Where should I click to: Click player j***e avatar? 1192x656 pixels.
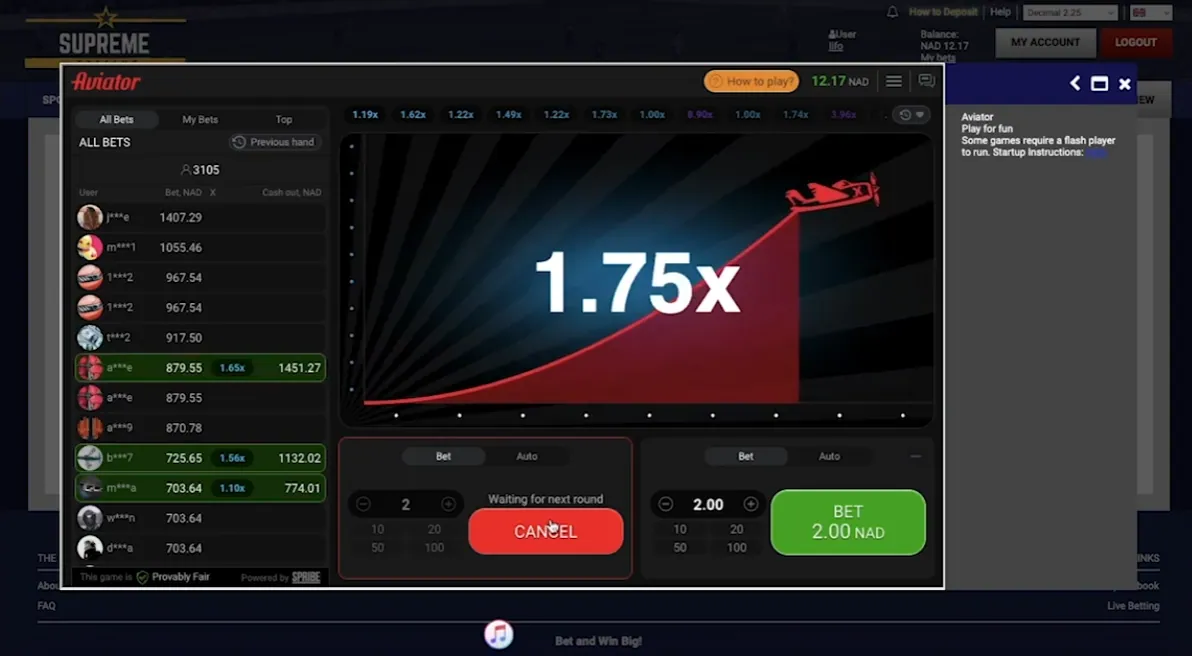(90, 217)
